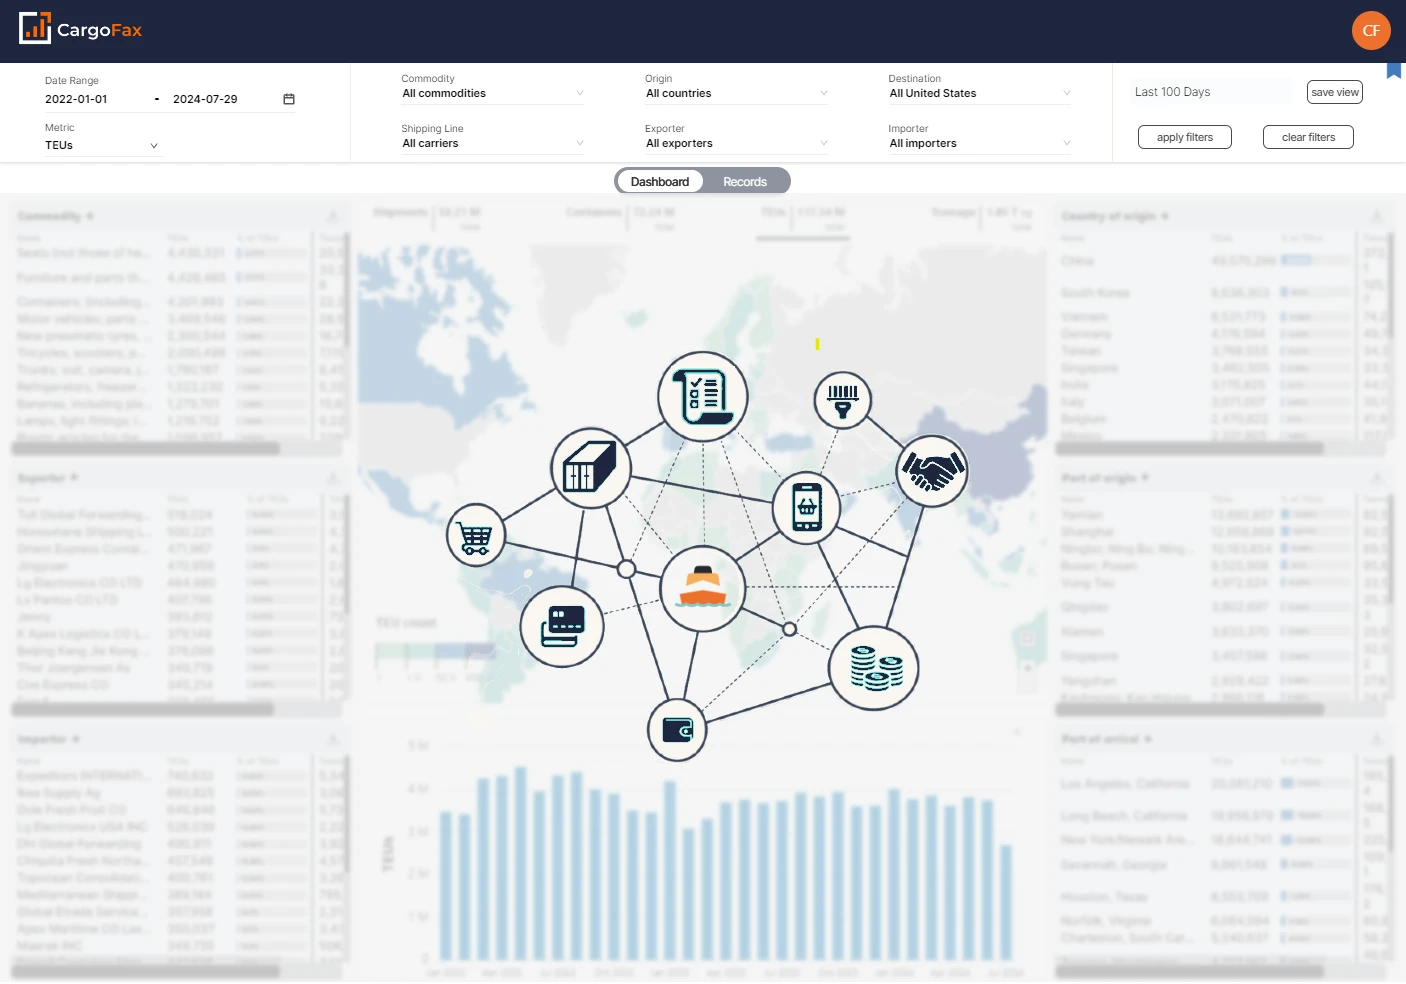
Task: Click the handshake icon in the network diagram
Action: tap(932, 470)
